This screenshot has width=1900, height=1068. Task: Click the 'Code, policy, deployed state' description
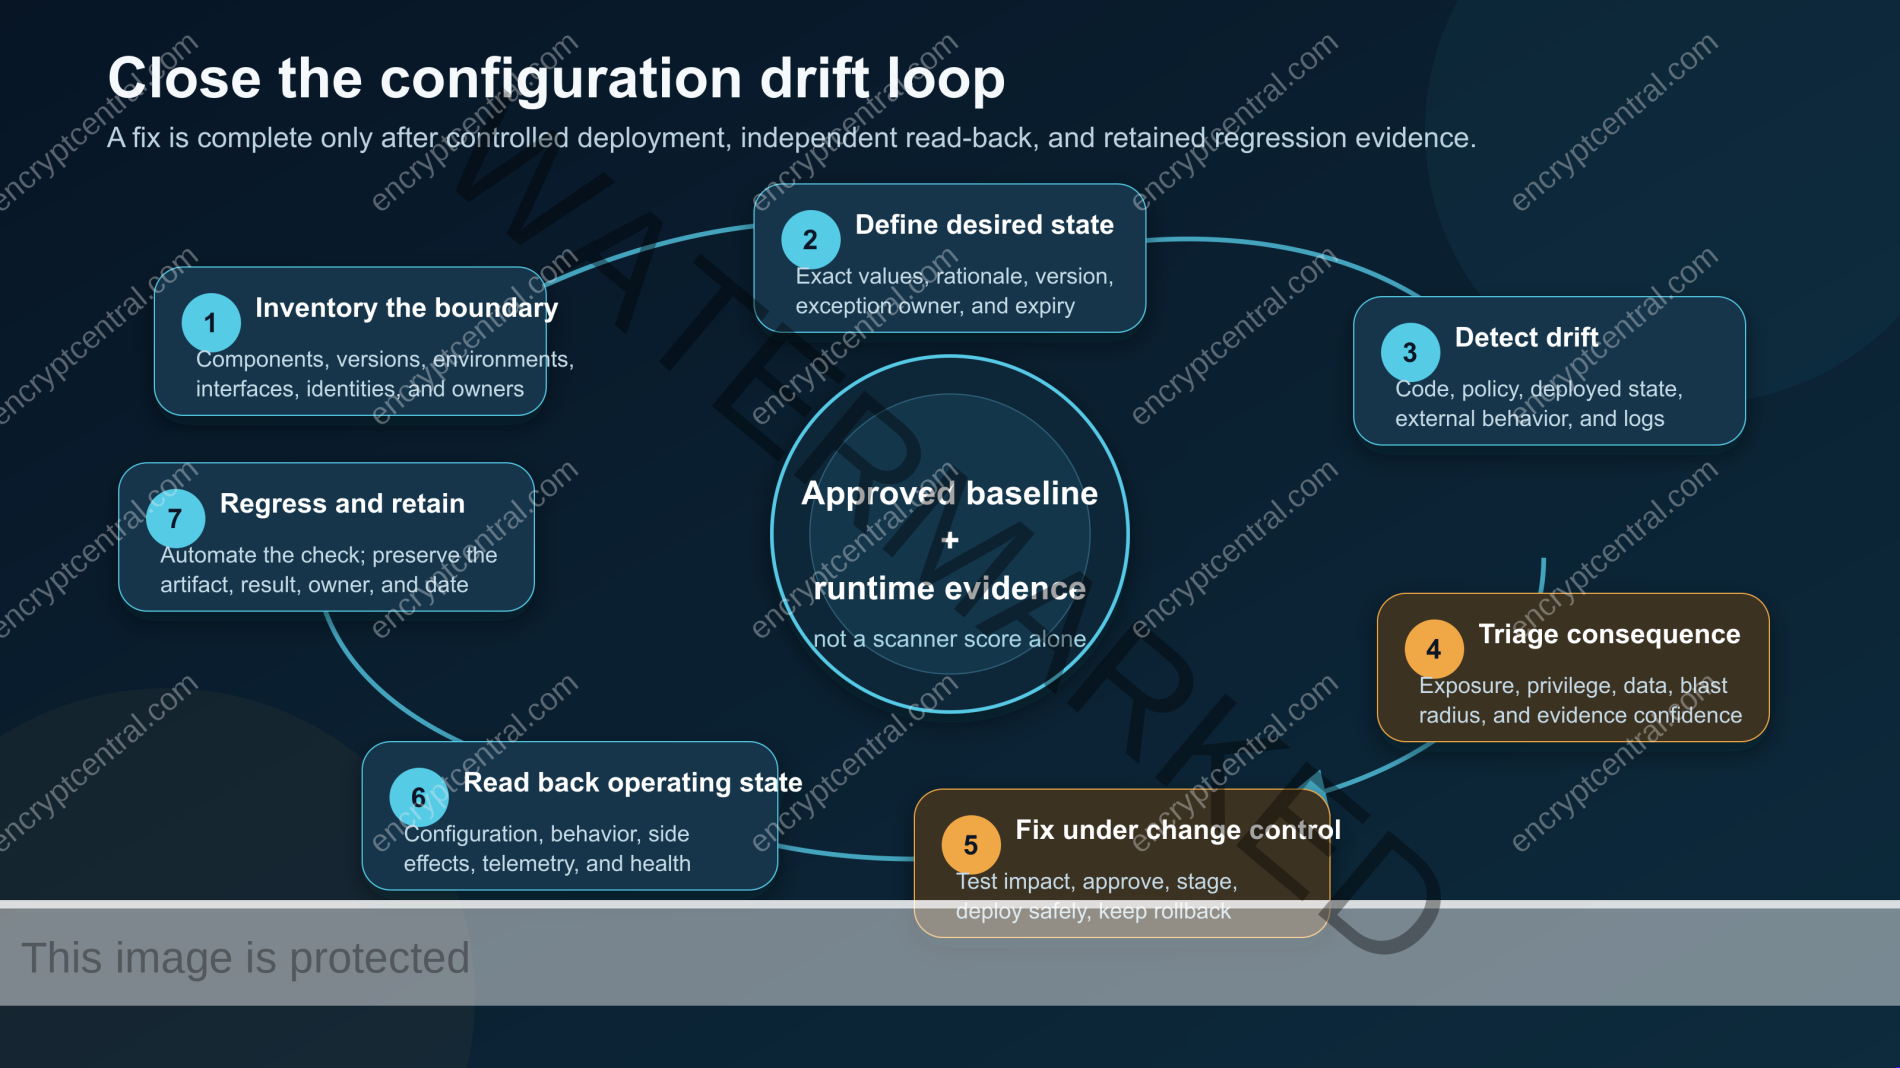[x=1539, y=405]
